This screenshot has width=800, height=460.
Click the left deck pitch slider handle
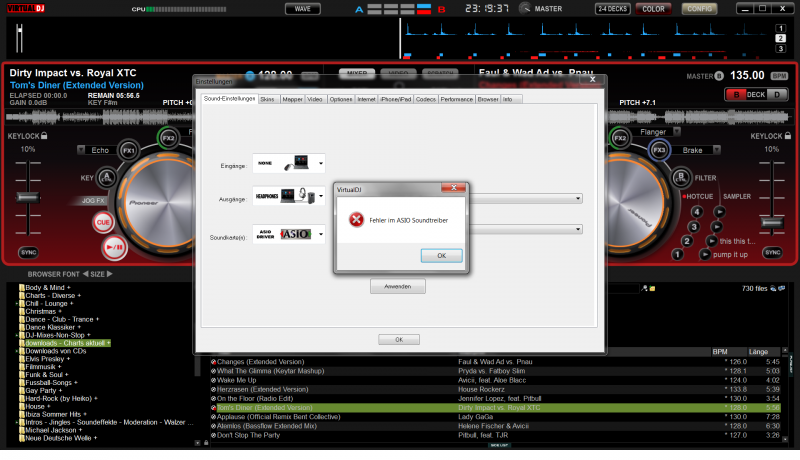click(x=28, y=197)
